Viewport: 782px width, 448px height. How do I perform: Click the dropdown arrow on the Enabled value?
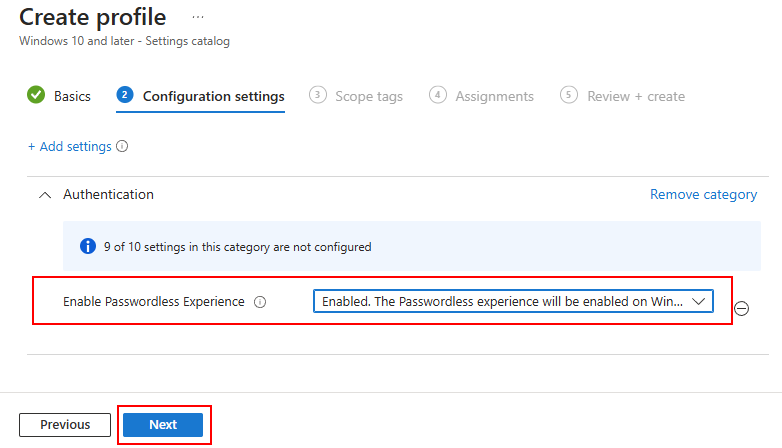point(699,301)
